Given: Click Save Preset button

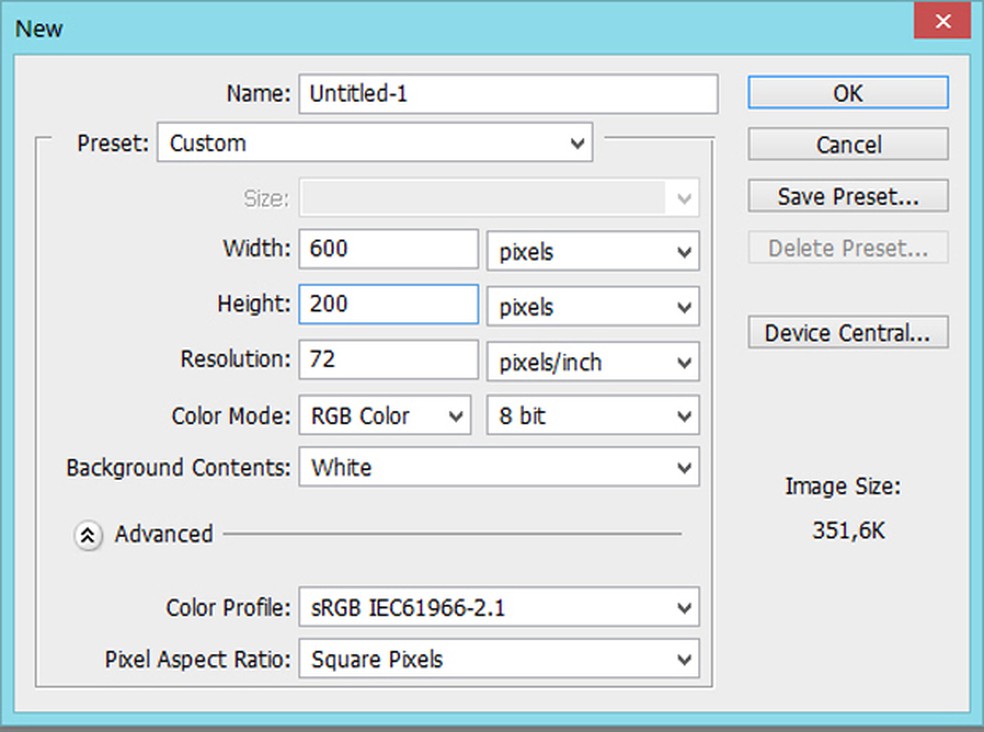Looking at the screenshot, I should [x=847, y=197].
